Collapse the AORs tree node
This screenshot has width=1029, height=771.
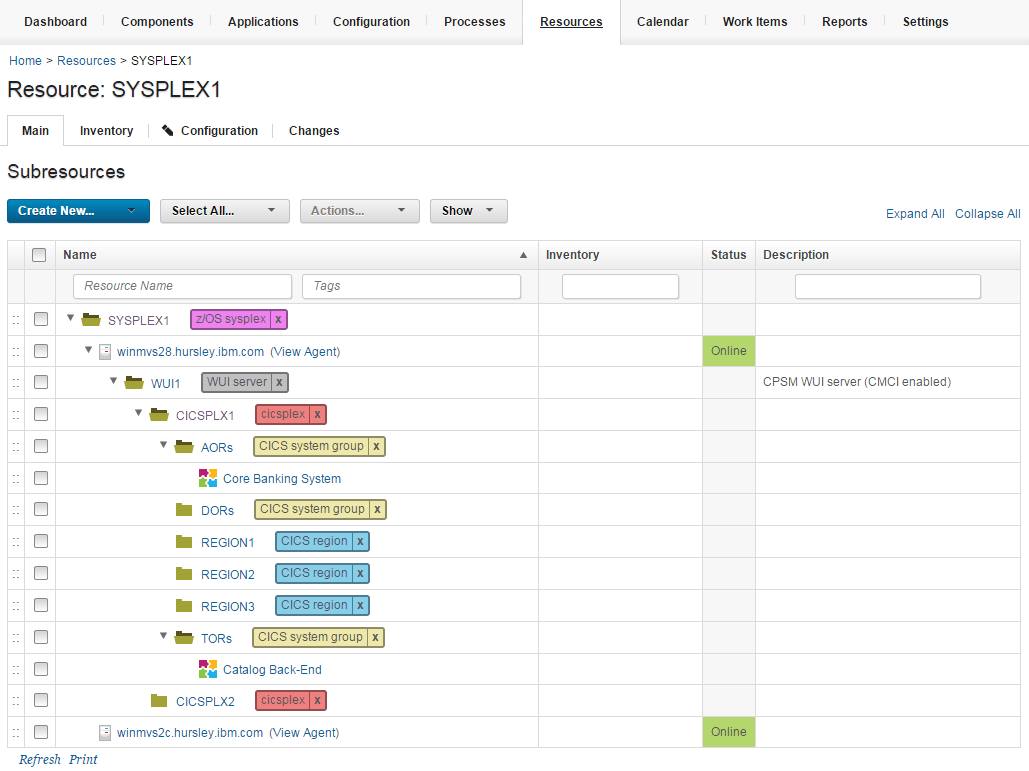click(164, 446)
